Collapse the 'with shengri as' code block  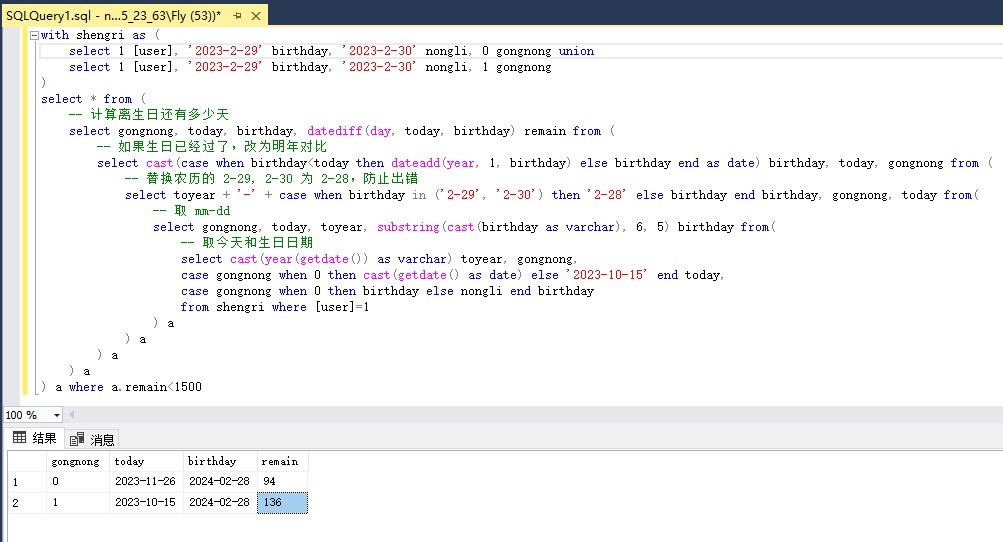click(35, 35)
